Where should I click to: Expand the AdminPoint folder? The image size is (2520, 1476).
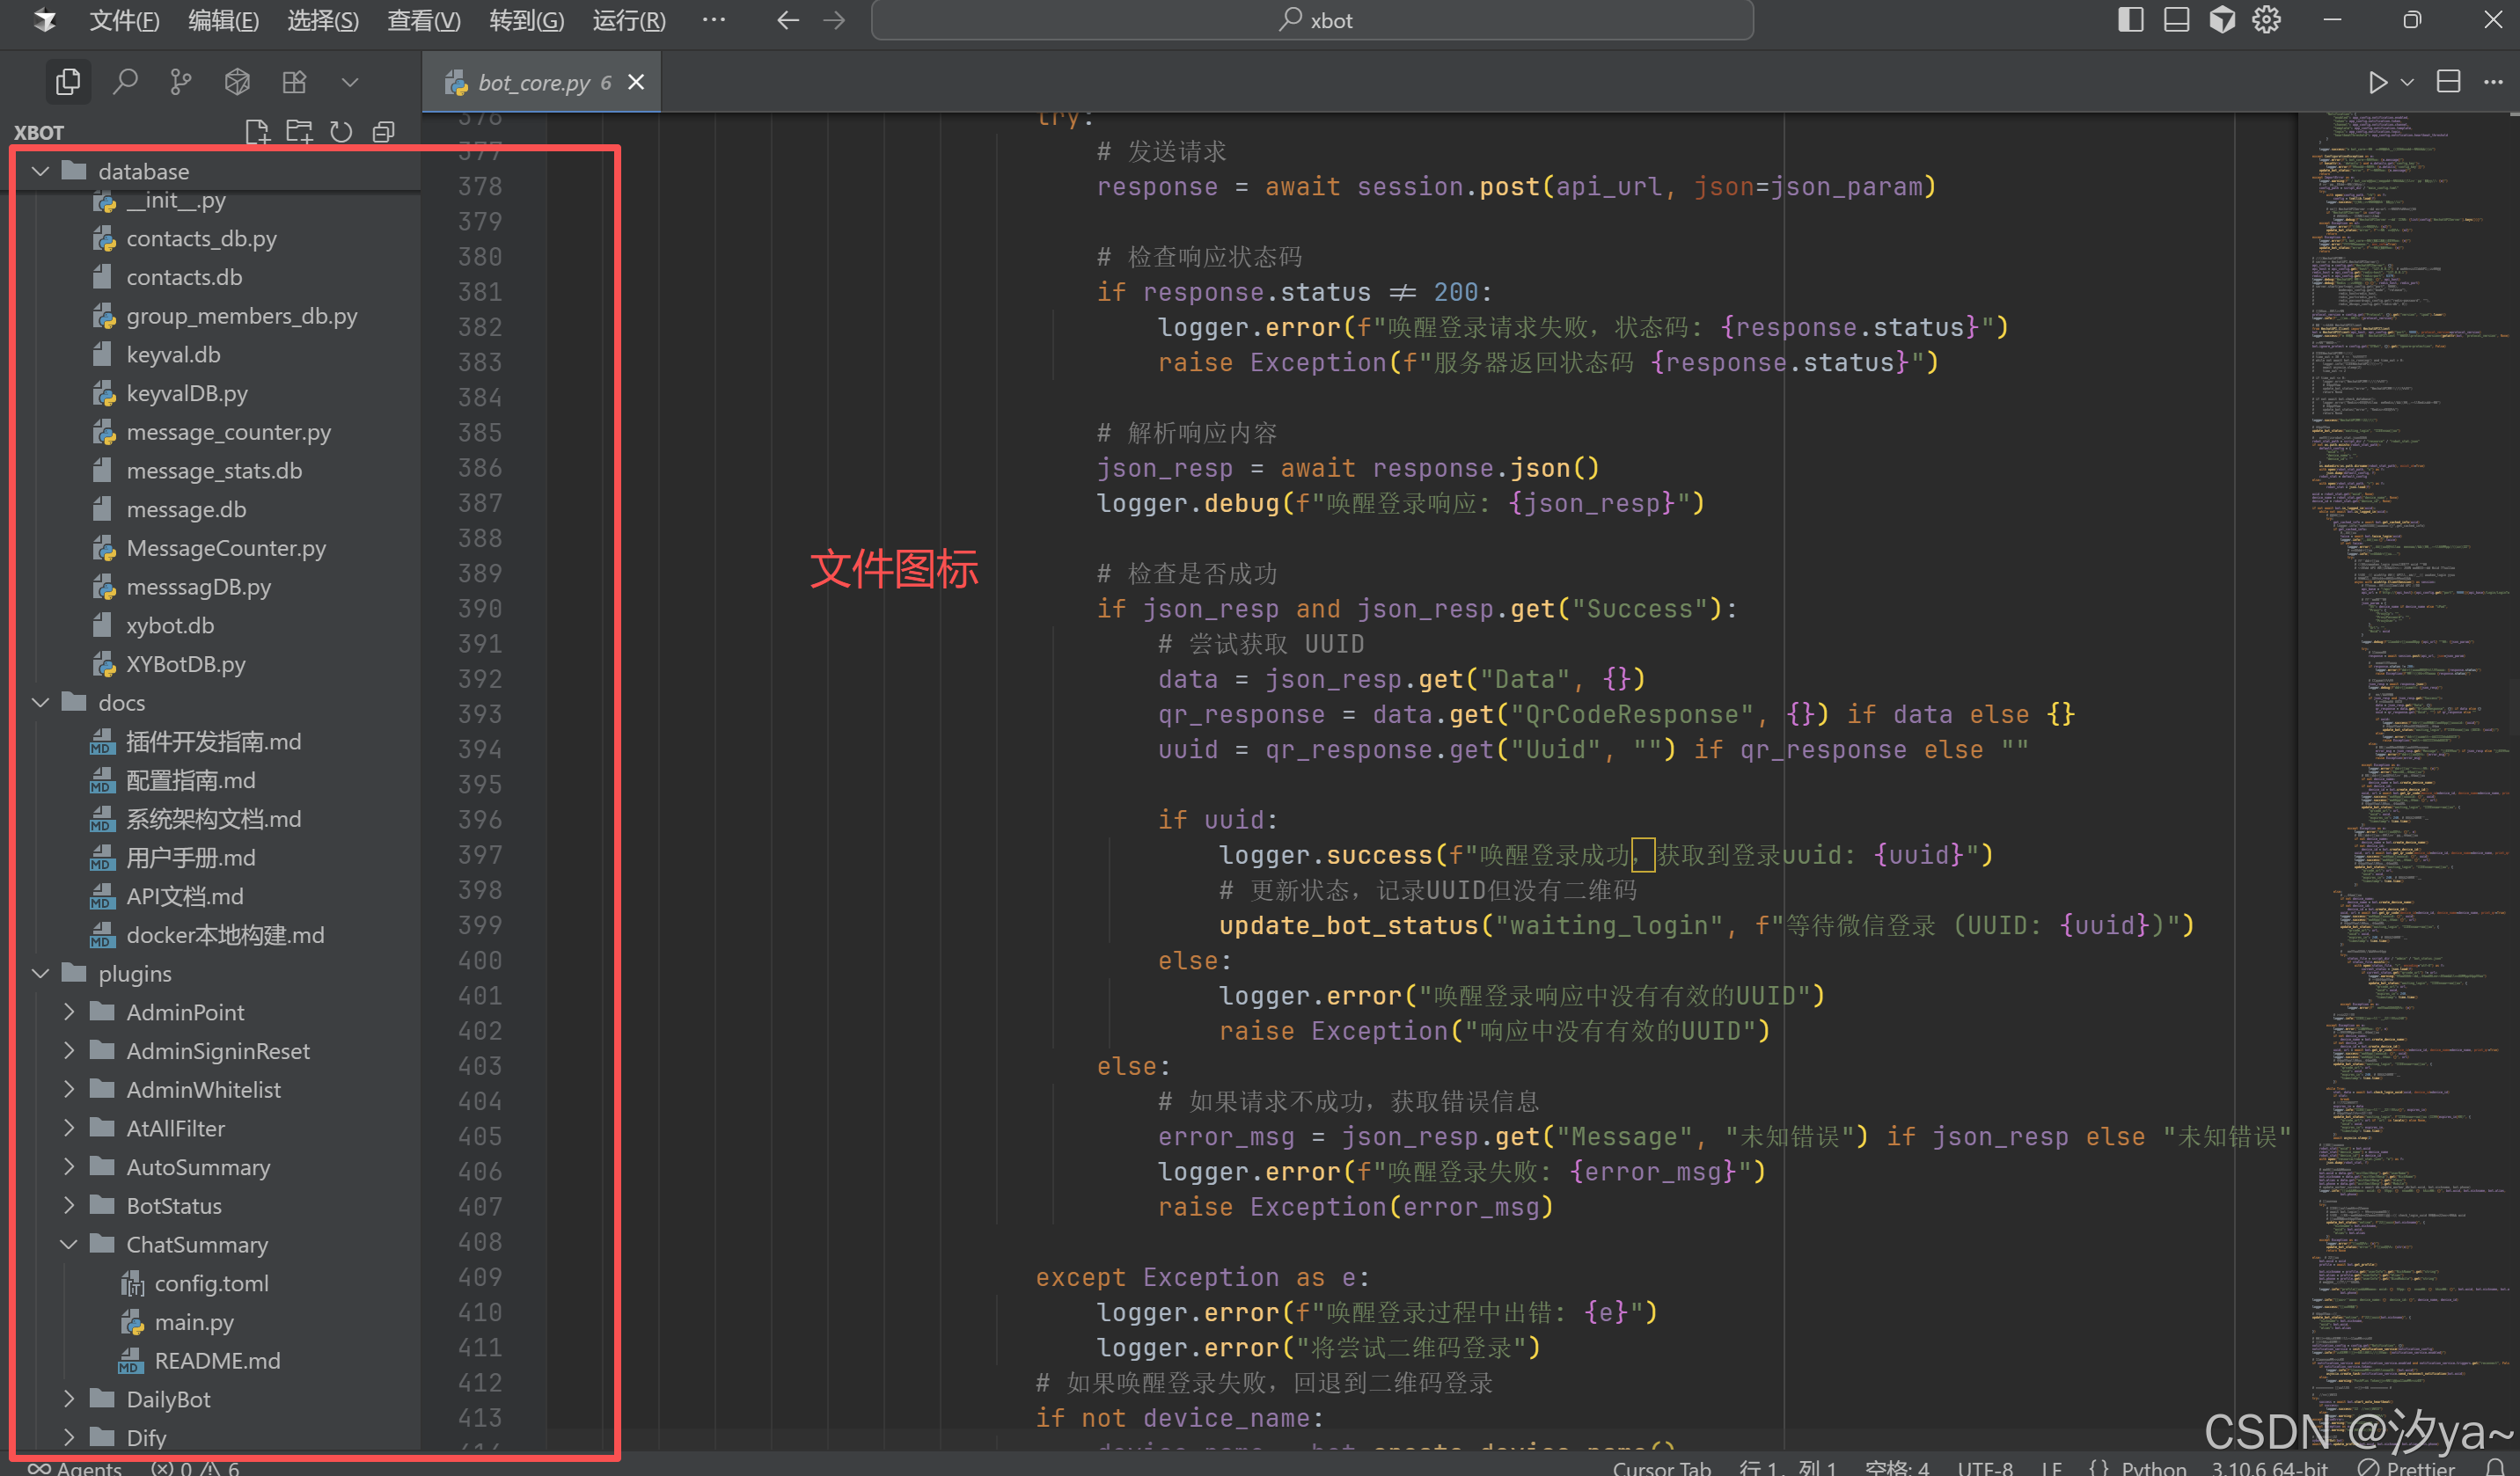coord(69,1012)
